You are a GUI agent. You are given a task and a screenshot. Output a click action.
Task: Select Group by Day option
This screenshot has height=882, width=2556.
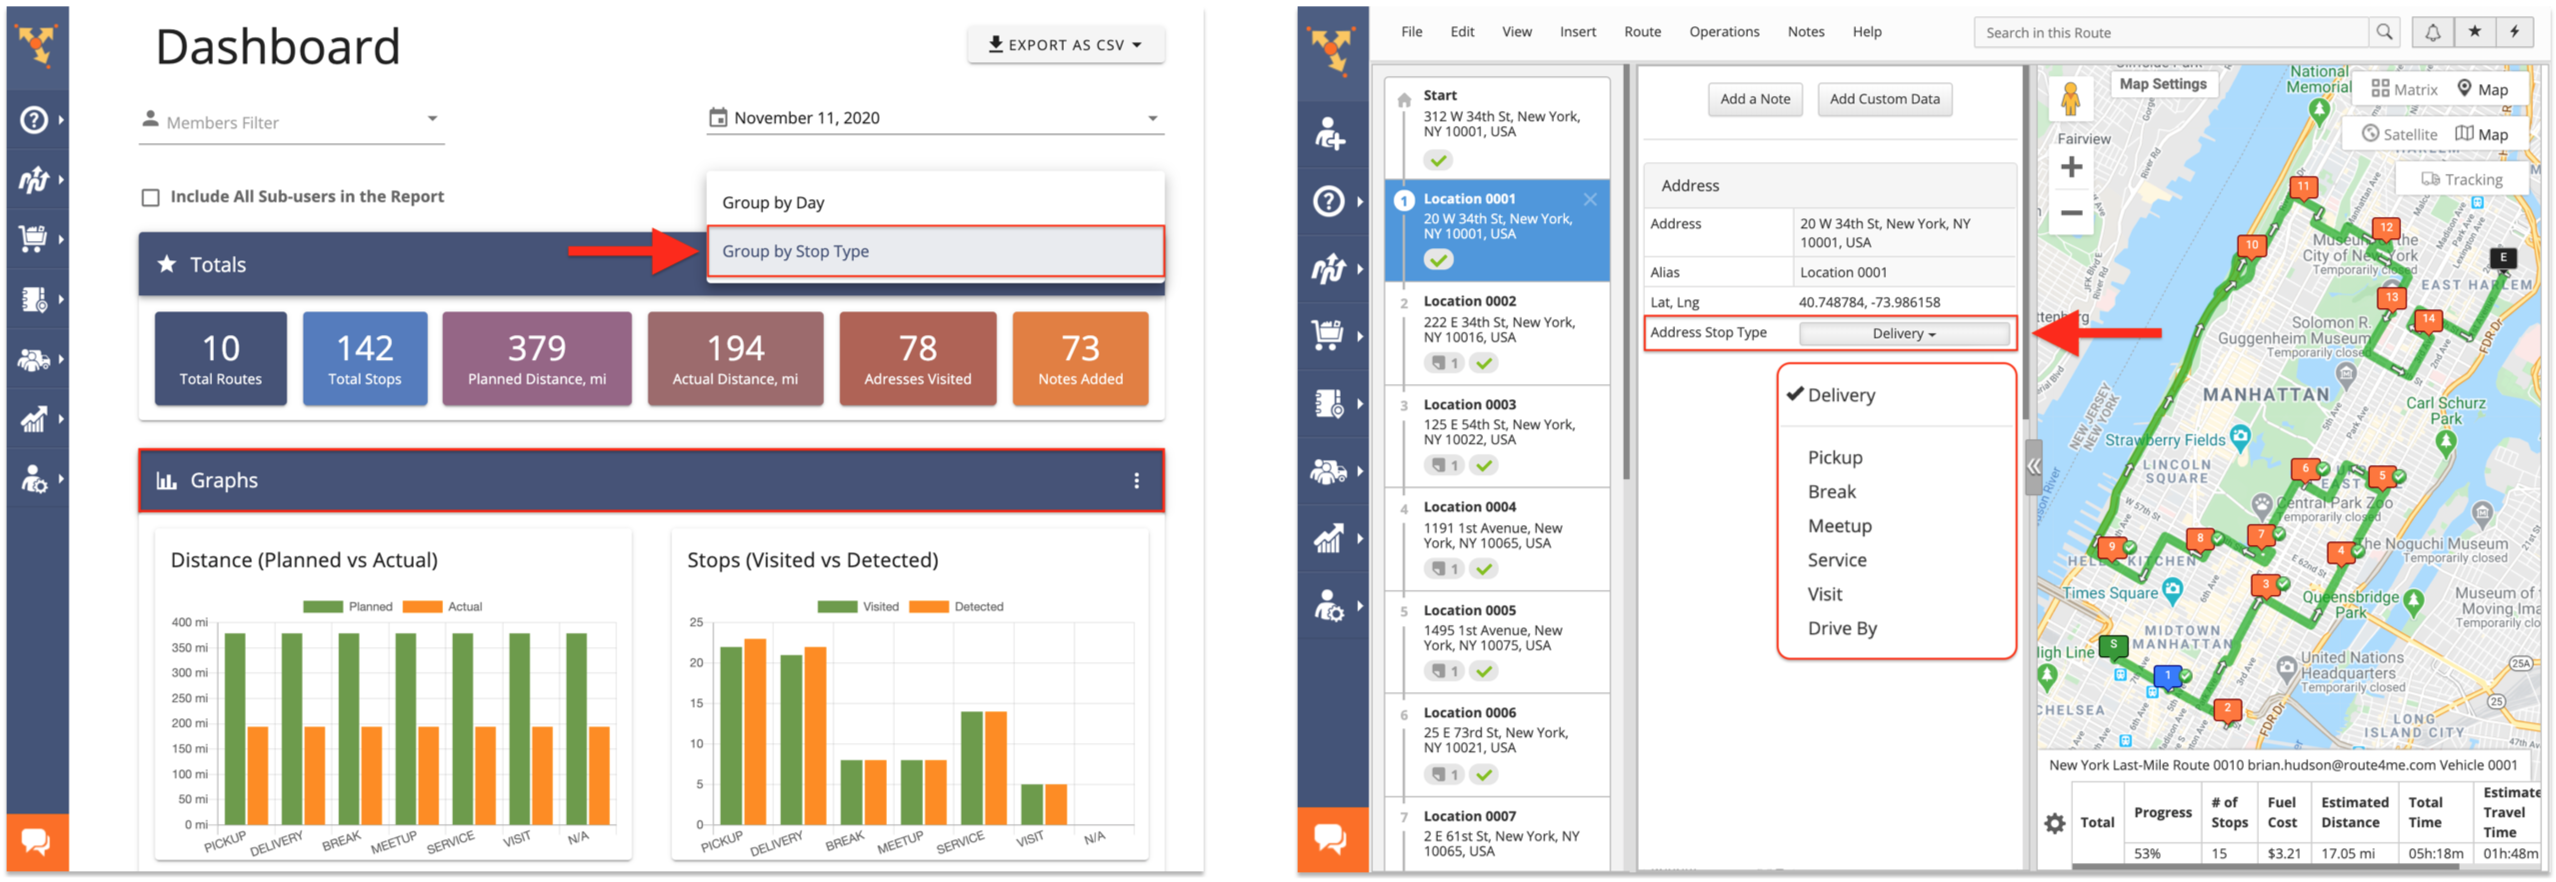(x=935, y=202)
